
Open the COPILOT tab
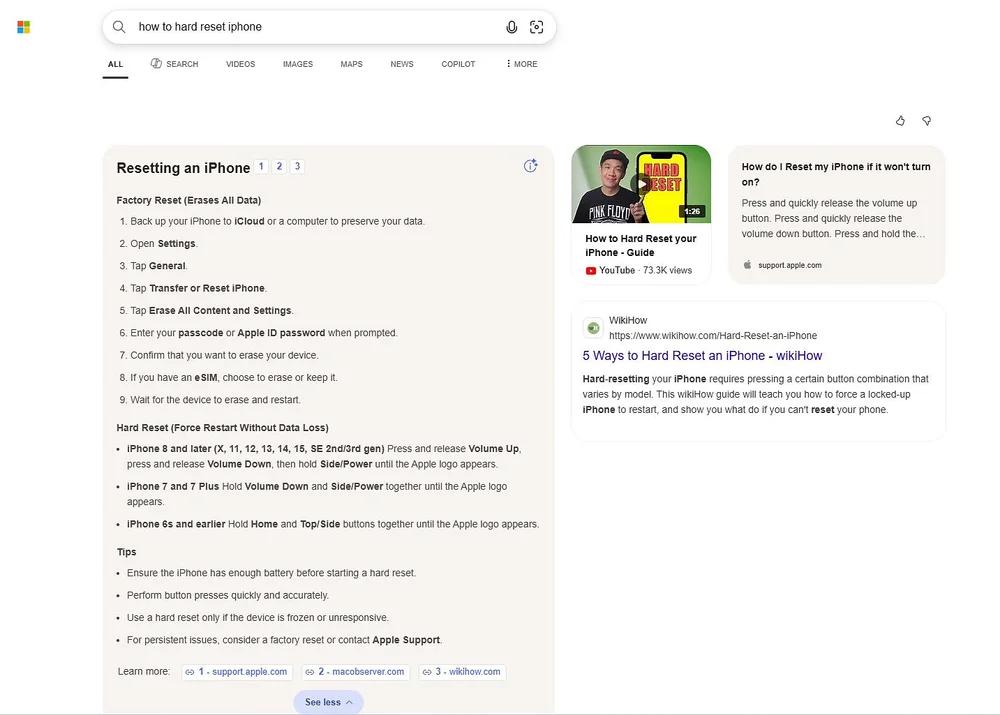pyautogui.click(x=458, y=64)
